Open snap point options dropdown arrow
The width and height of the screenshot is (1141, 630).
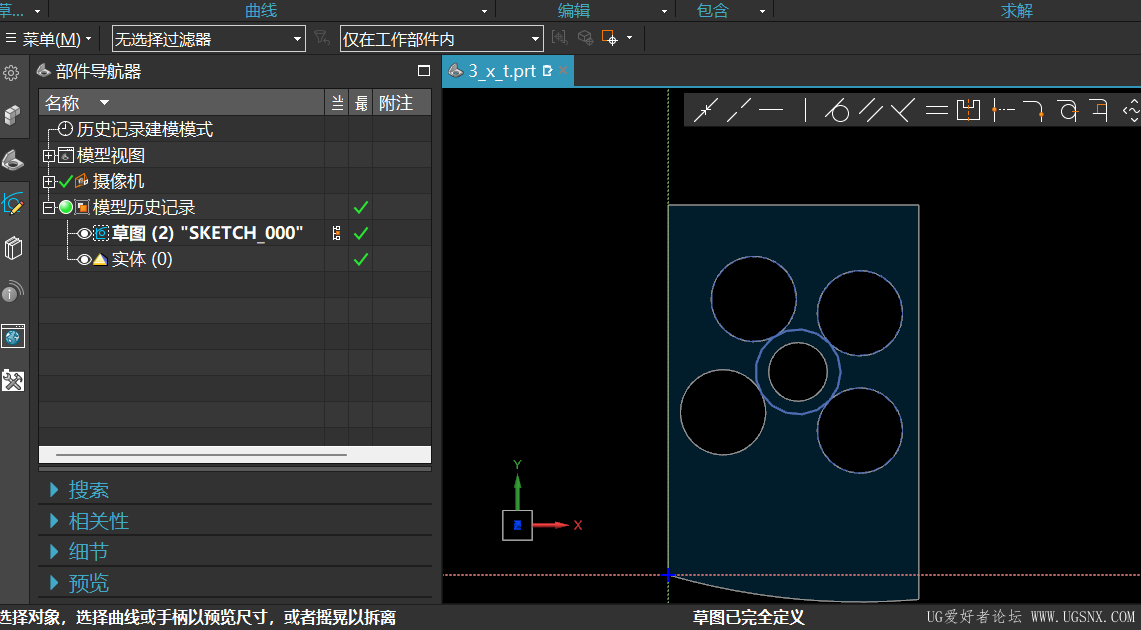[x=629, y=38]
